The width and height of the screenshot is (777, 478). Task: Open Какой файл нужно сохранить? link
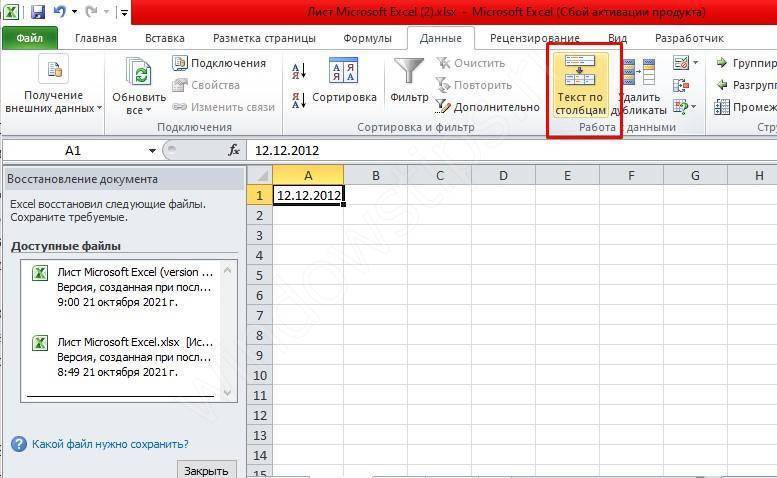(x=110, y=444)
